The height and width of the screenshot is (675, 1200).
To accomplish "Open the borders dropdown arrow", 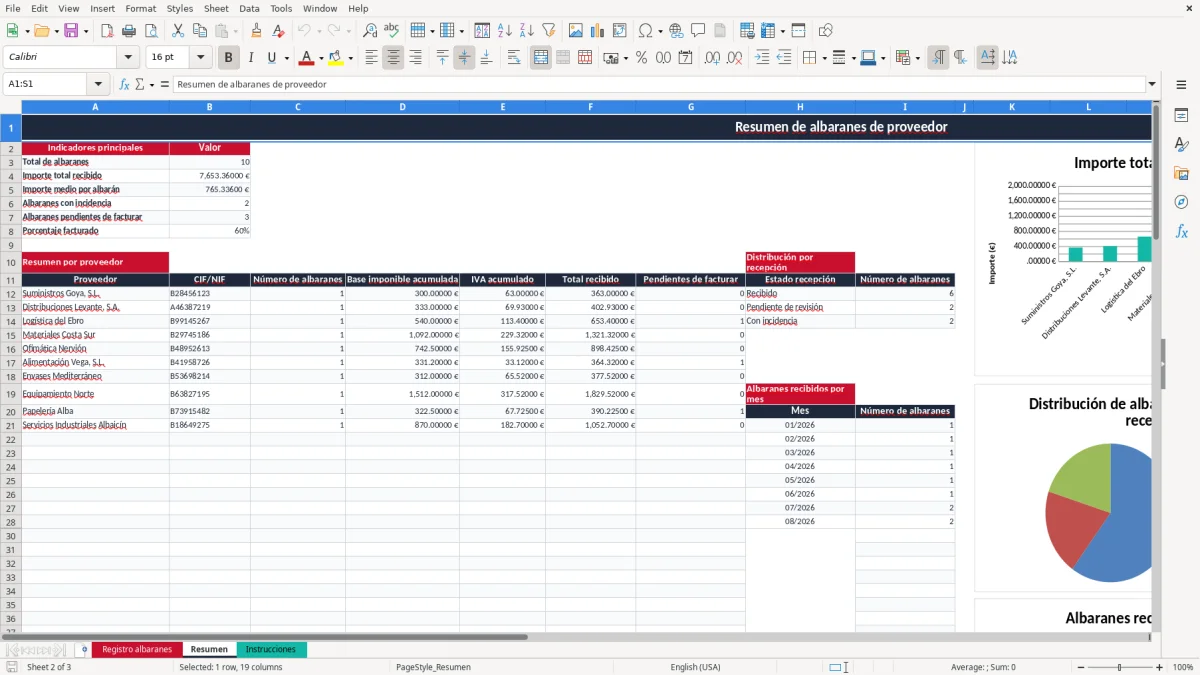I will [x=826, y=58].
